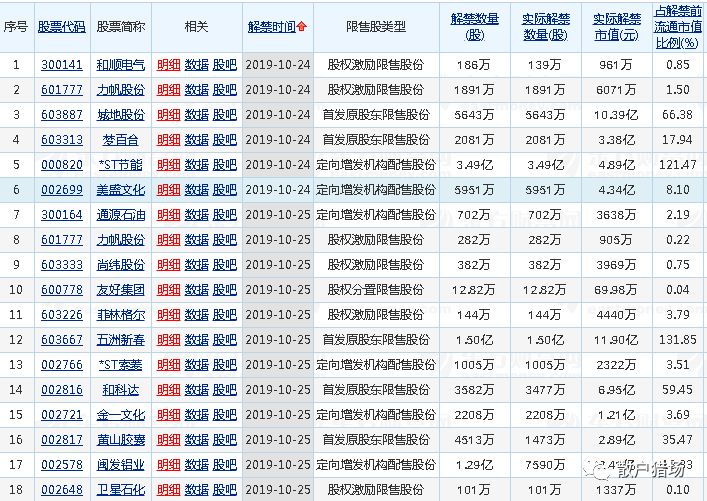Open stock 五洲新春
Viewport: 707px width, 501px height.
(121, 340)
